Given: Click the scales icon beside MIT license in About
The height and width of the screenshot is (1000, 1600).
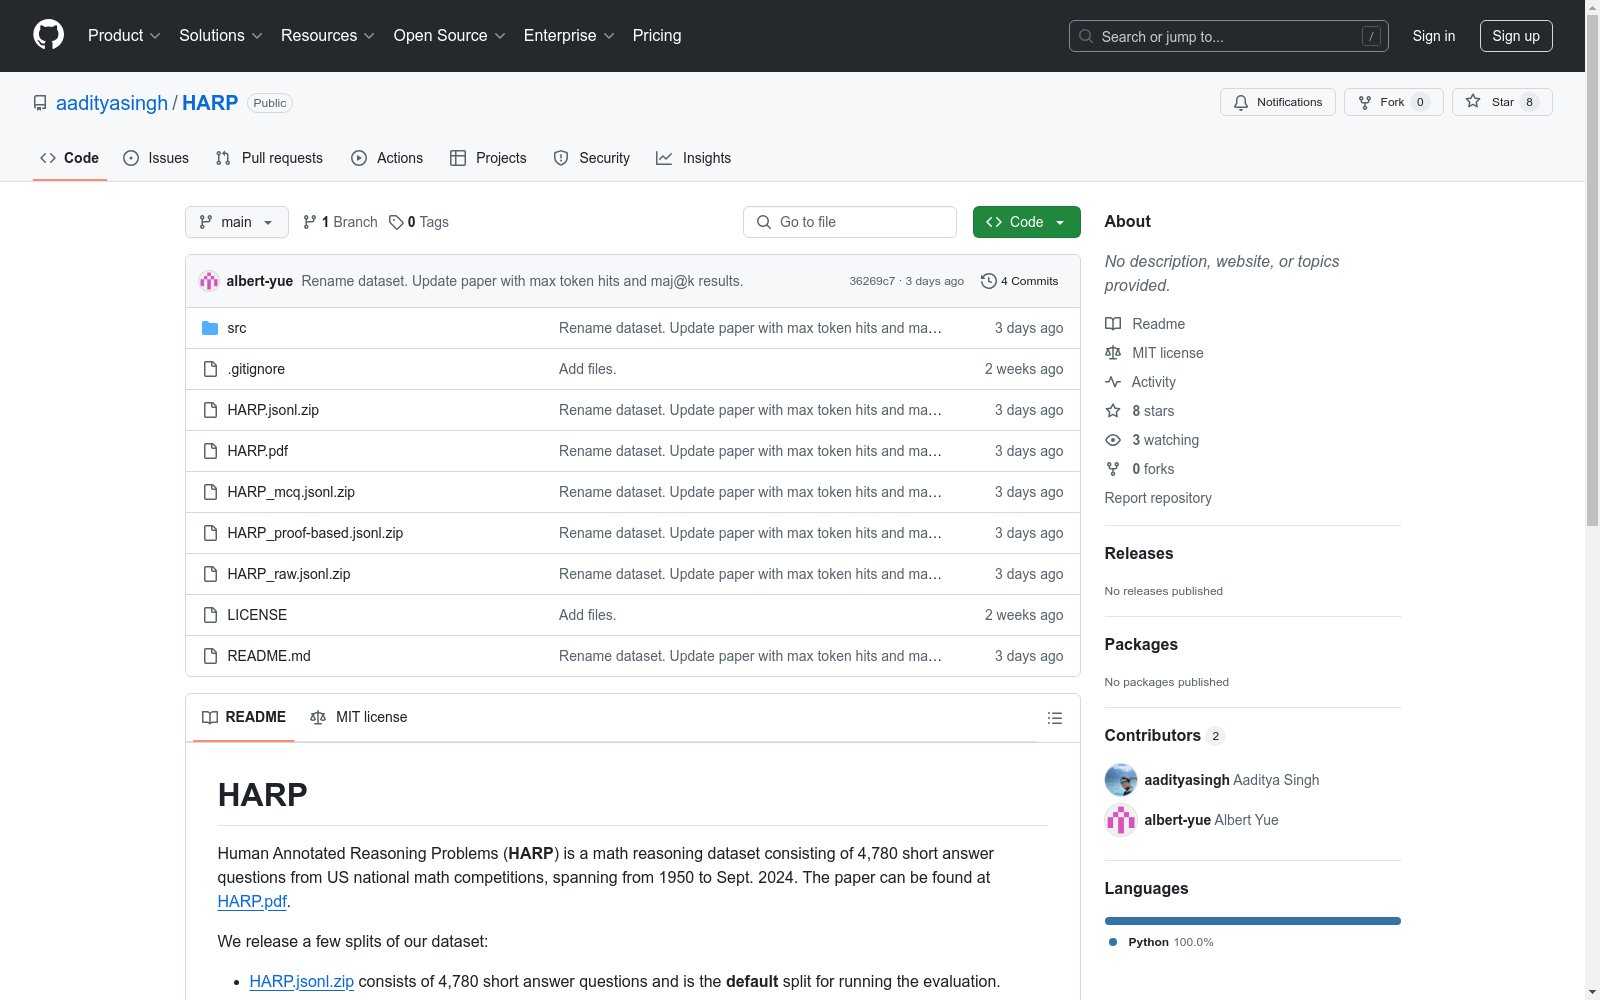Looking at the screenshot, I should [x=1113, y=353].
